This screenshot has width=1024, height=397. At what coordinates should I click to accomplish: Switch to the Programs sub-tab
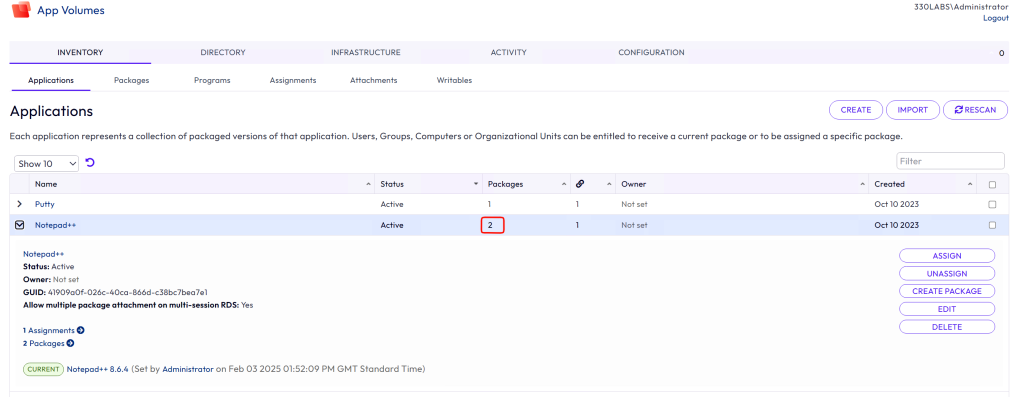212,80
